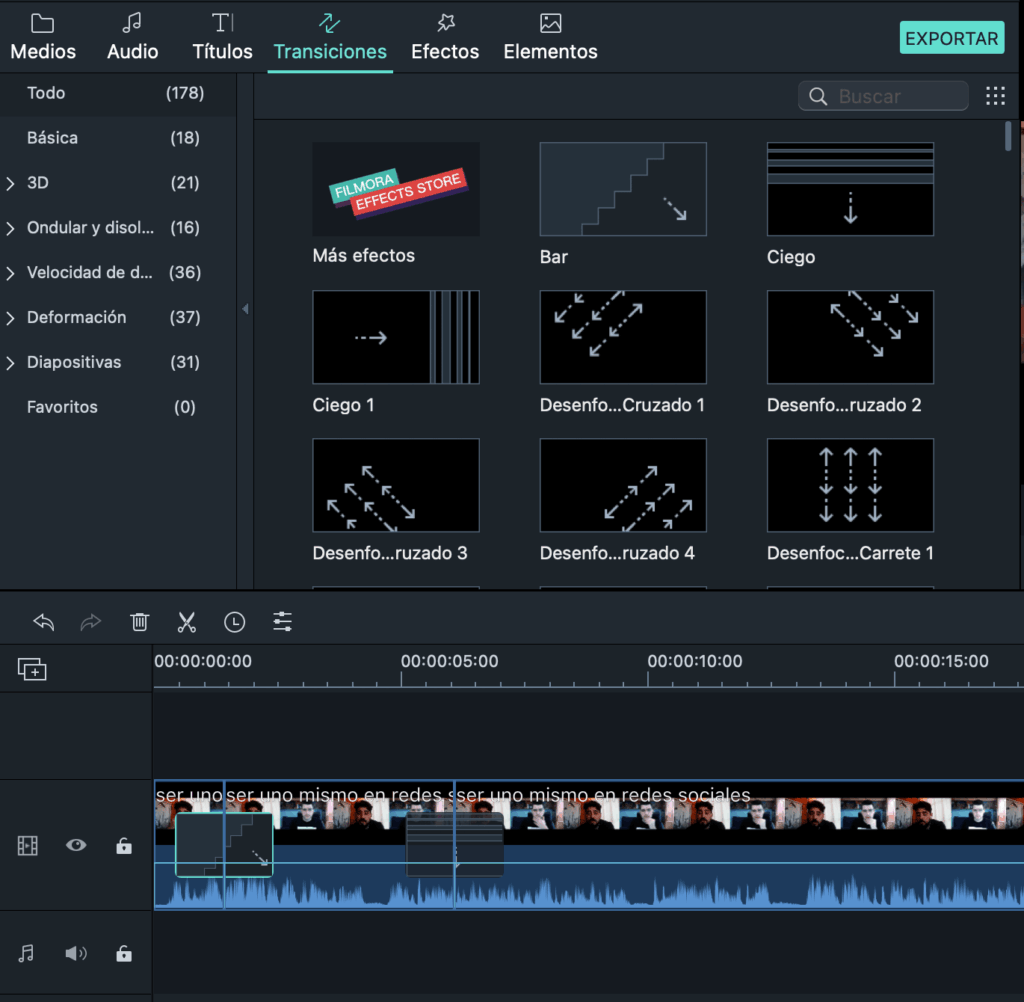
Task: Click the redo arrow in the timeline toolbar
Action: click(x=90, y=621)
